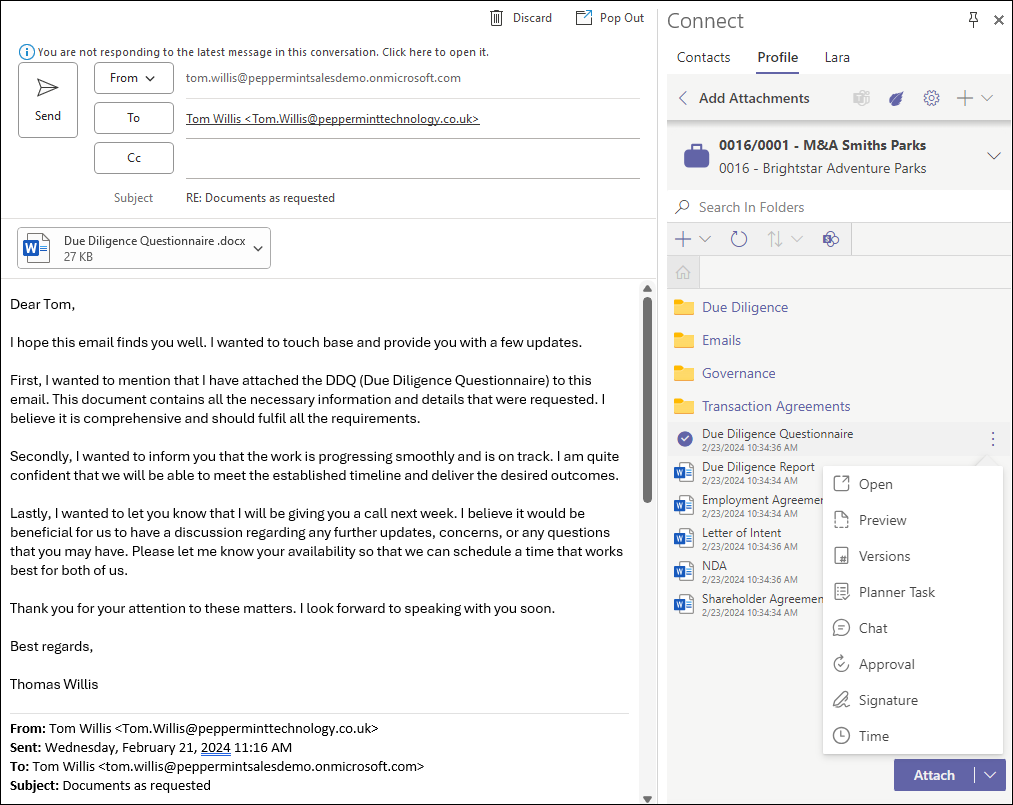
Task: Open dropdown beside the add-item plus
Action: 705,239
